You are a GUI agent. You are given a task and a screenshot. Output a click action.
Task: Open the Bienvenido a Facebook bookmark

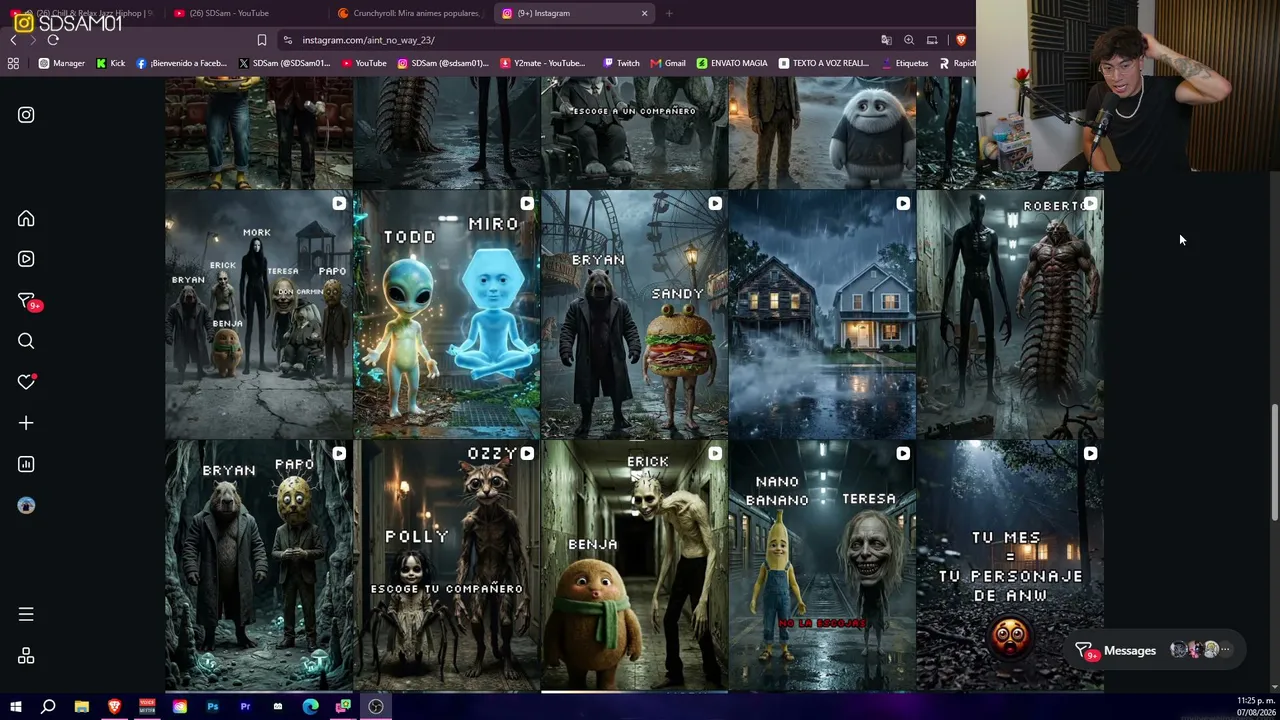(182, 63)
